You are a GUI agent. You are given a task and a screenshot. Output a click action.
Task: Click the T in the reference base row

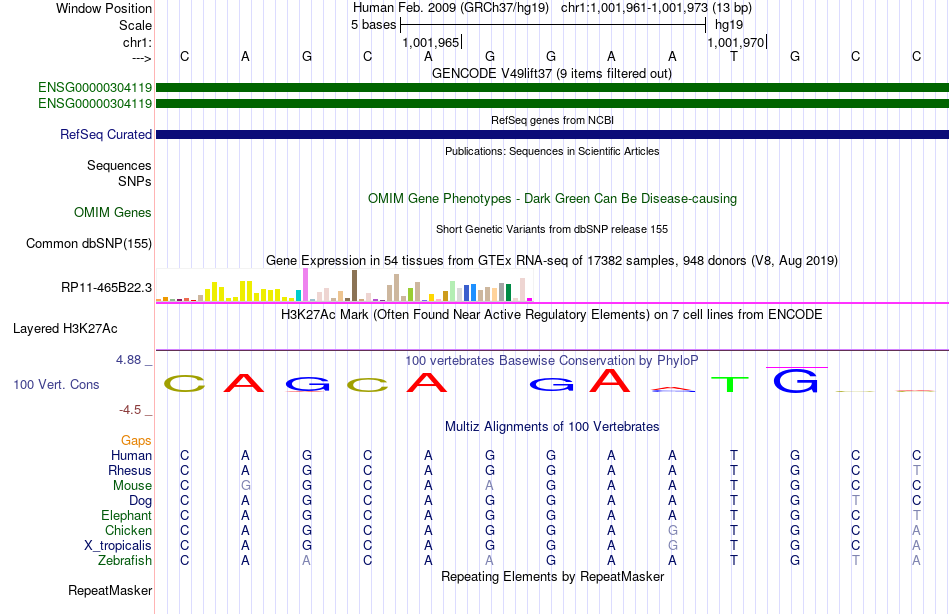(x=734, y=56)
